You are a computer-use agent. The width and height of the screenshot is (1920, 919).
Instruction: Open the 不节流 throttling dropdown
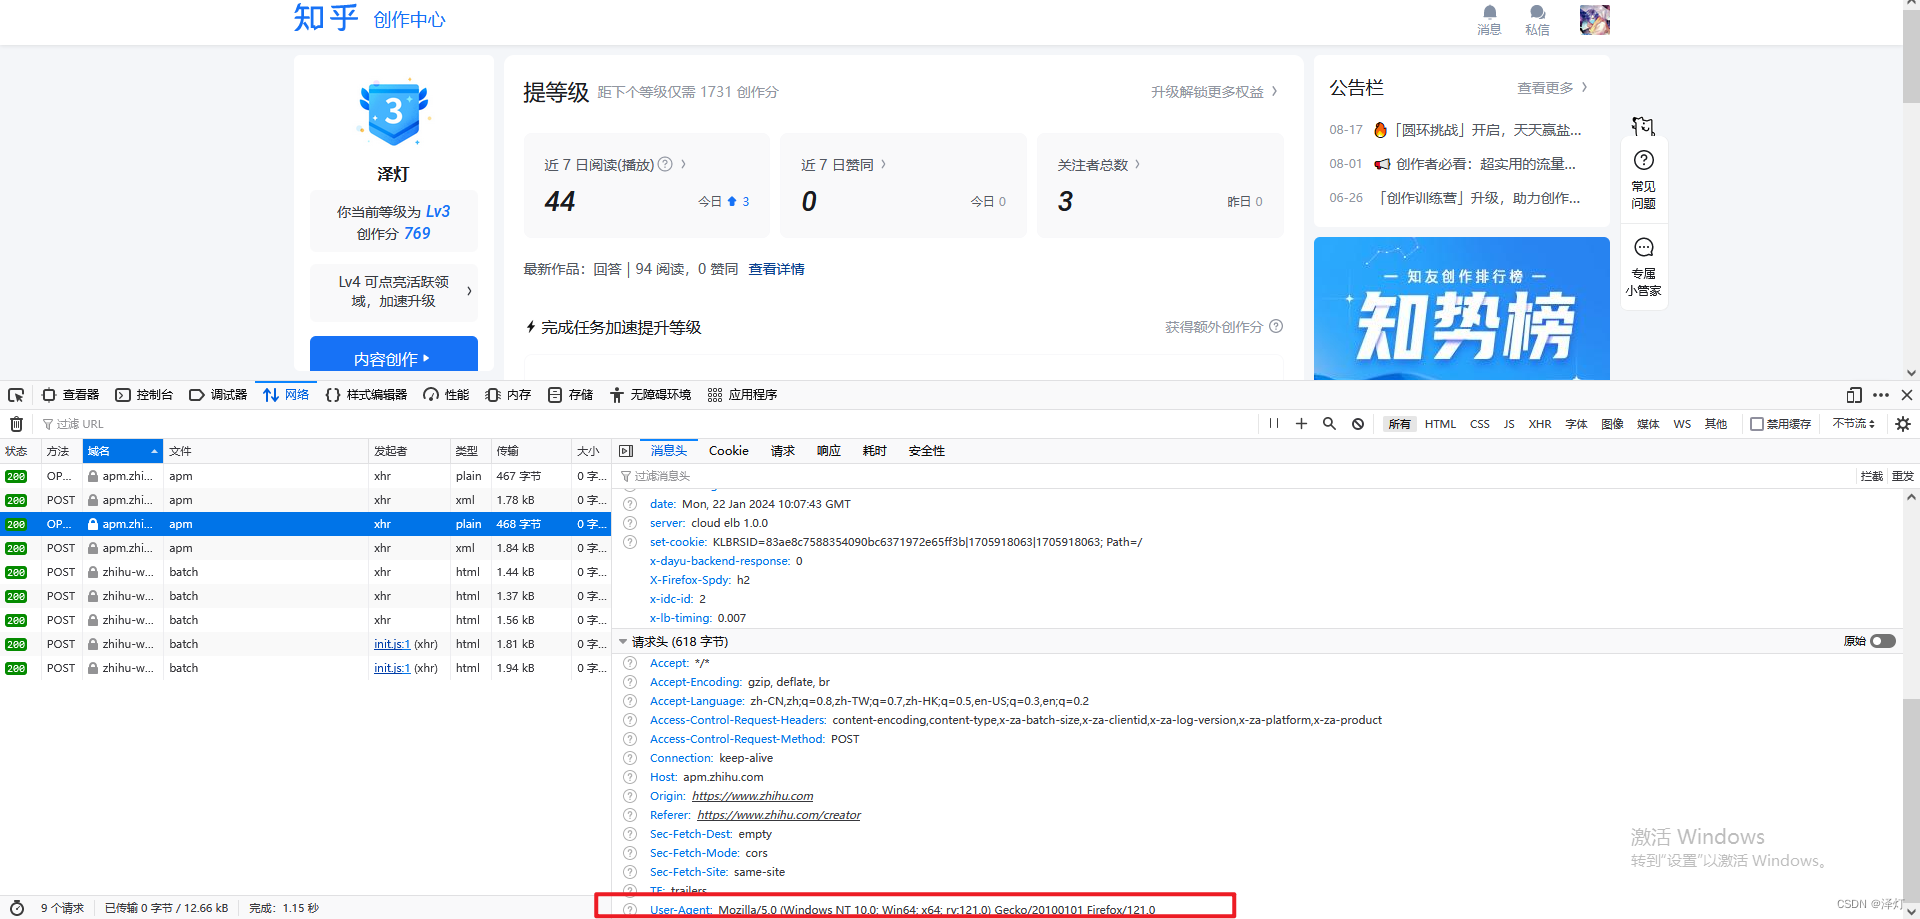(x=1853, y=424)
